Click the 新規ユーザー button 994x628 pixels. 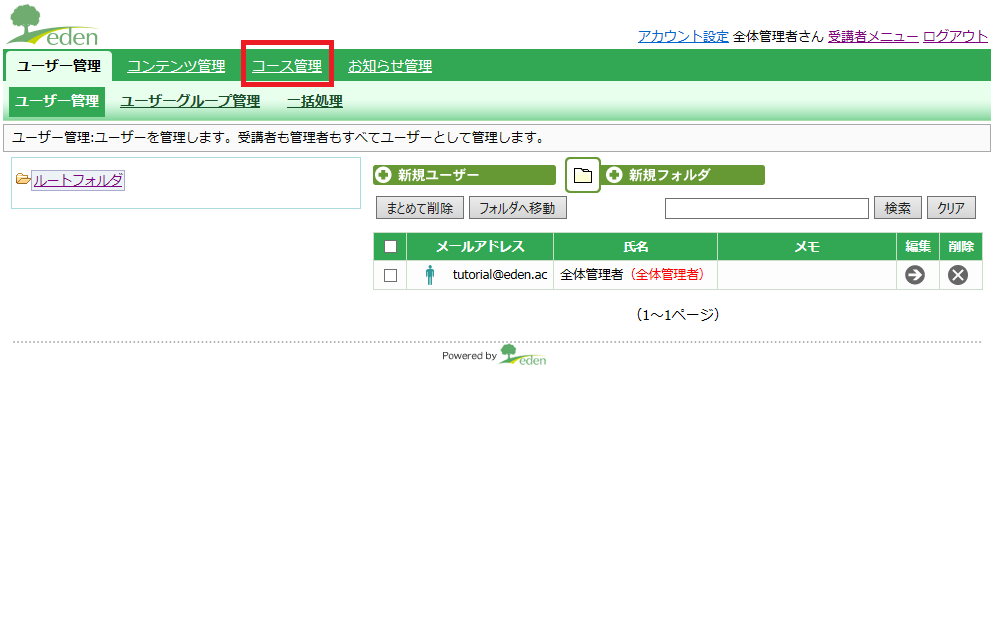tap(464, 175)
